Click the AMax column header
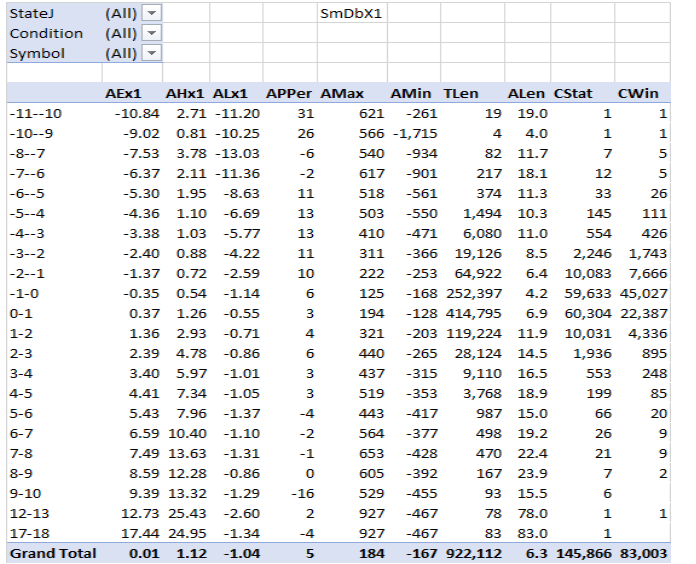 (342, 94)
